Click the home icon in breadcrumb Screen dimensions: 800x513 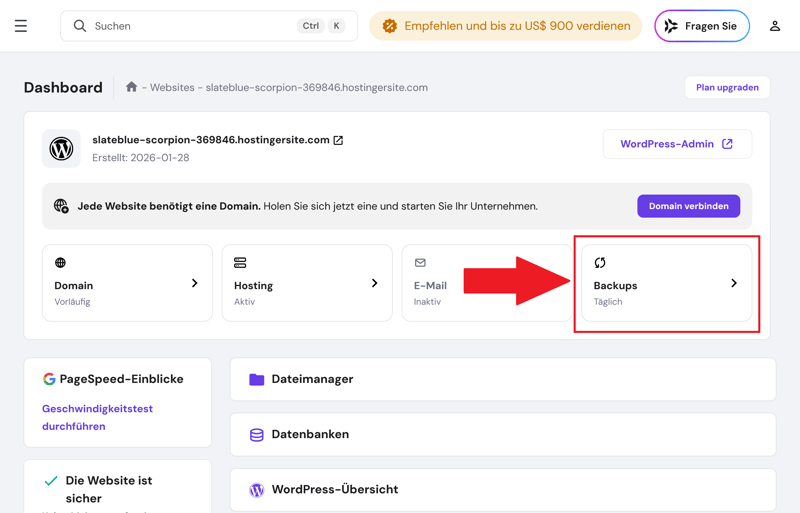pos(131,87)
